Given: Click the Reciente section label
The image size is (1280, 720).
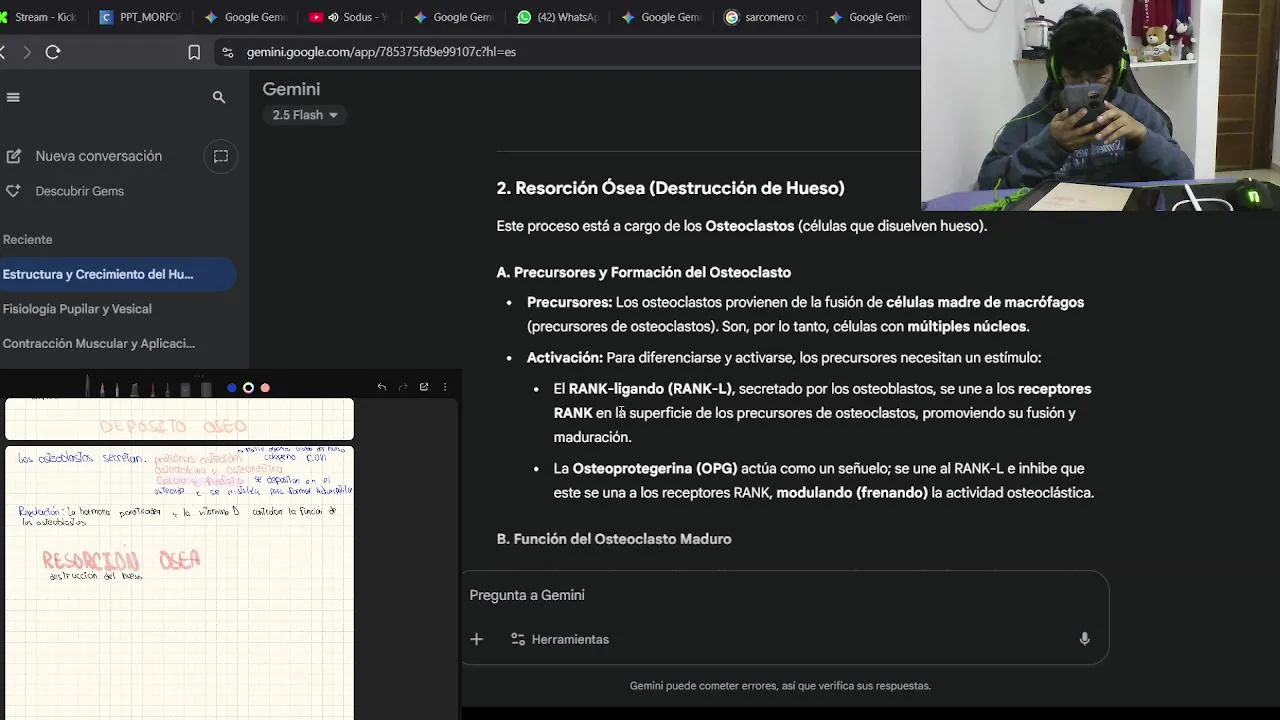Looking at the screenshot, I should point(27,240).
